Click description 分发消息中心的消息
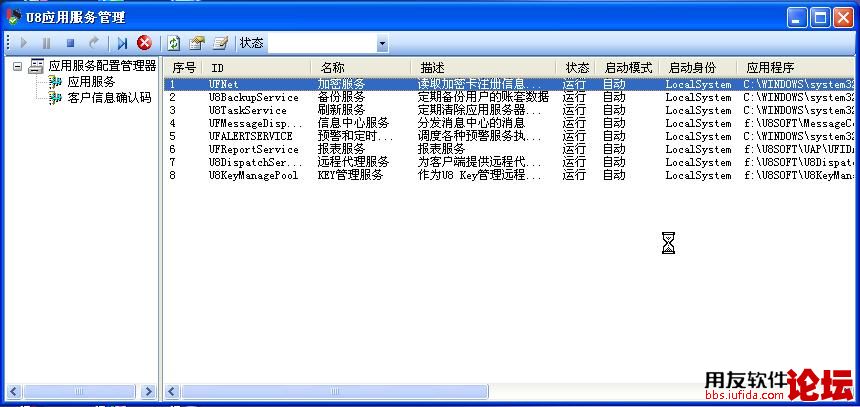The width and height of the screenshot is (860, 407). pyautogui.click(x=471, y=123)
